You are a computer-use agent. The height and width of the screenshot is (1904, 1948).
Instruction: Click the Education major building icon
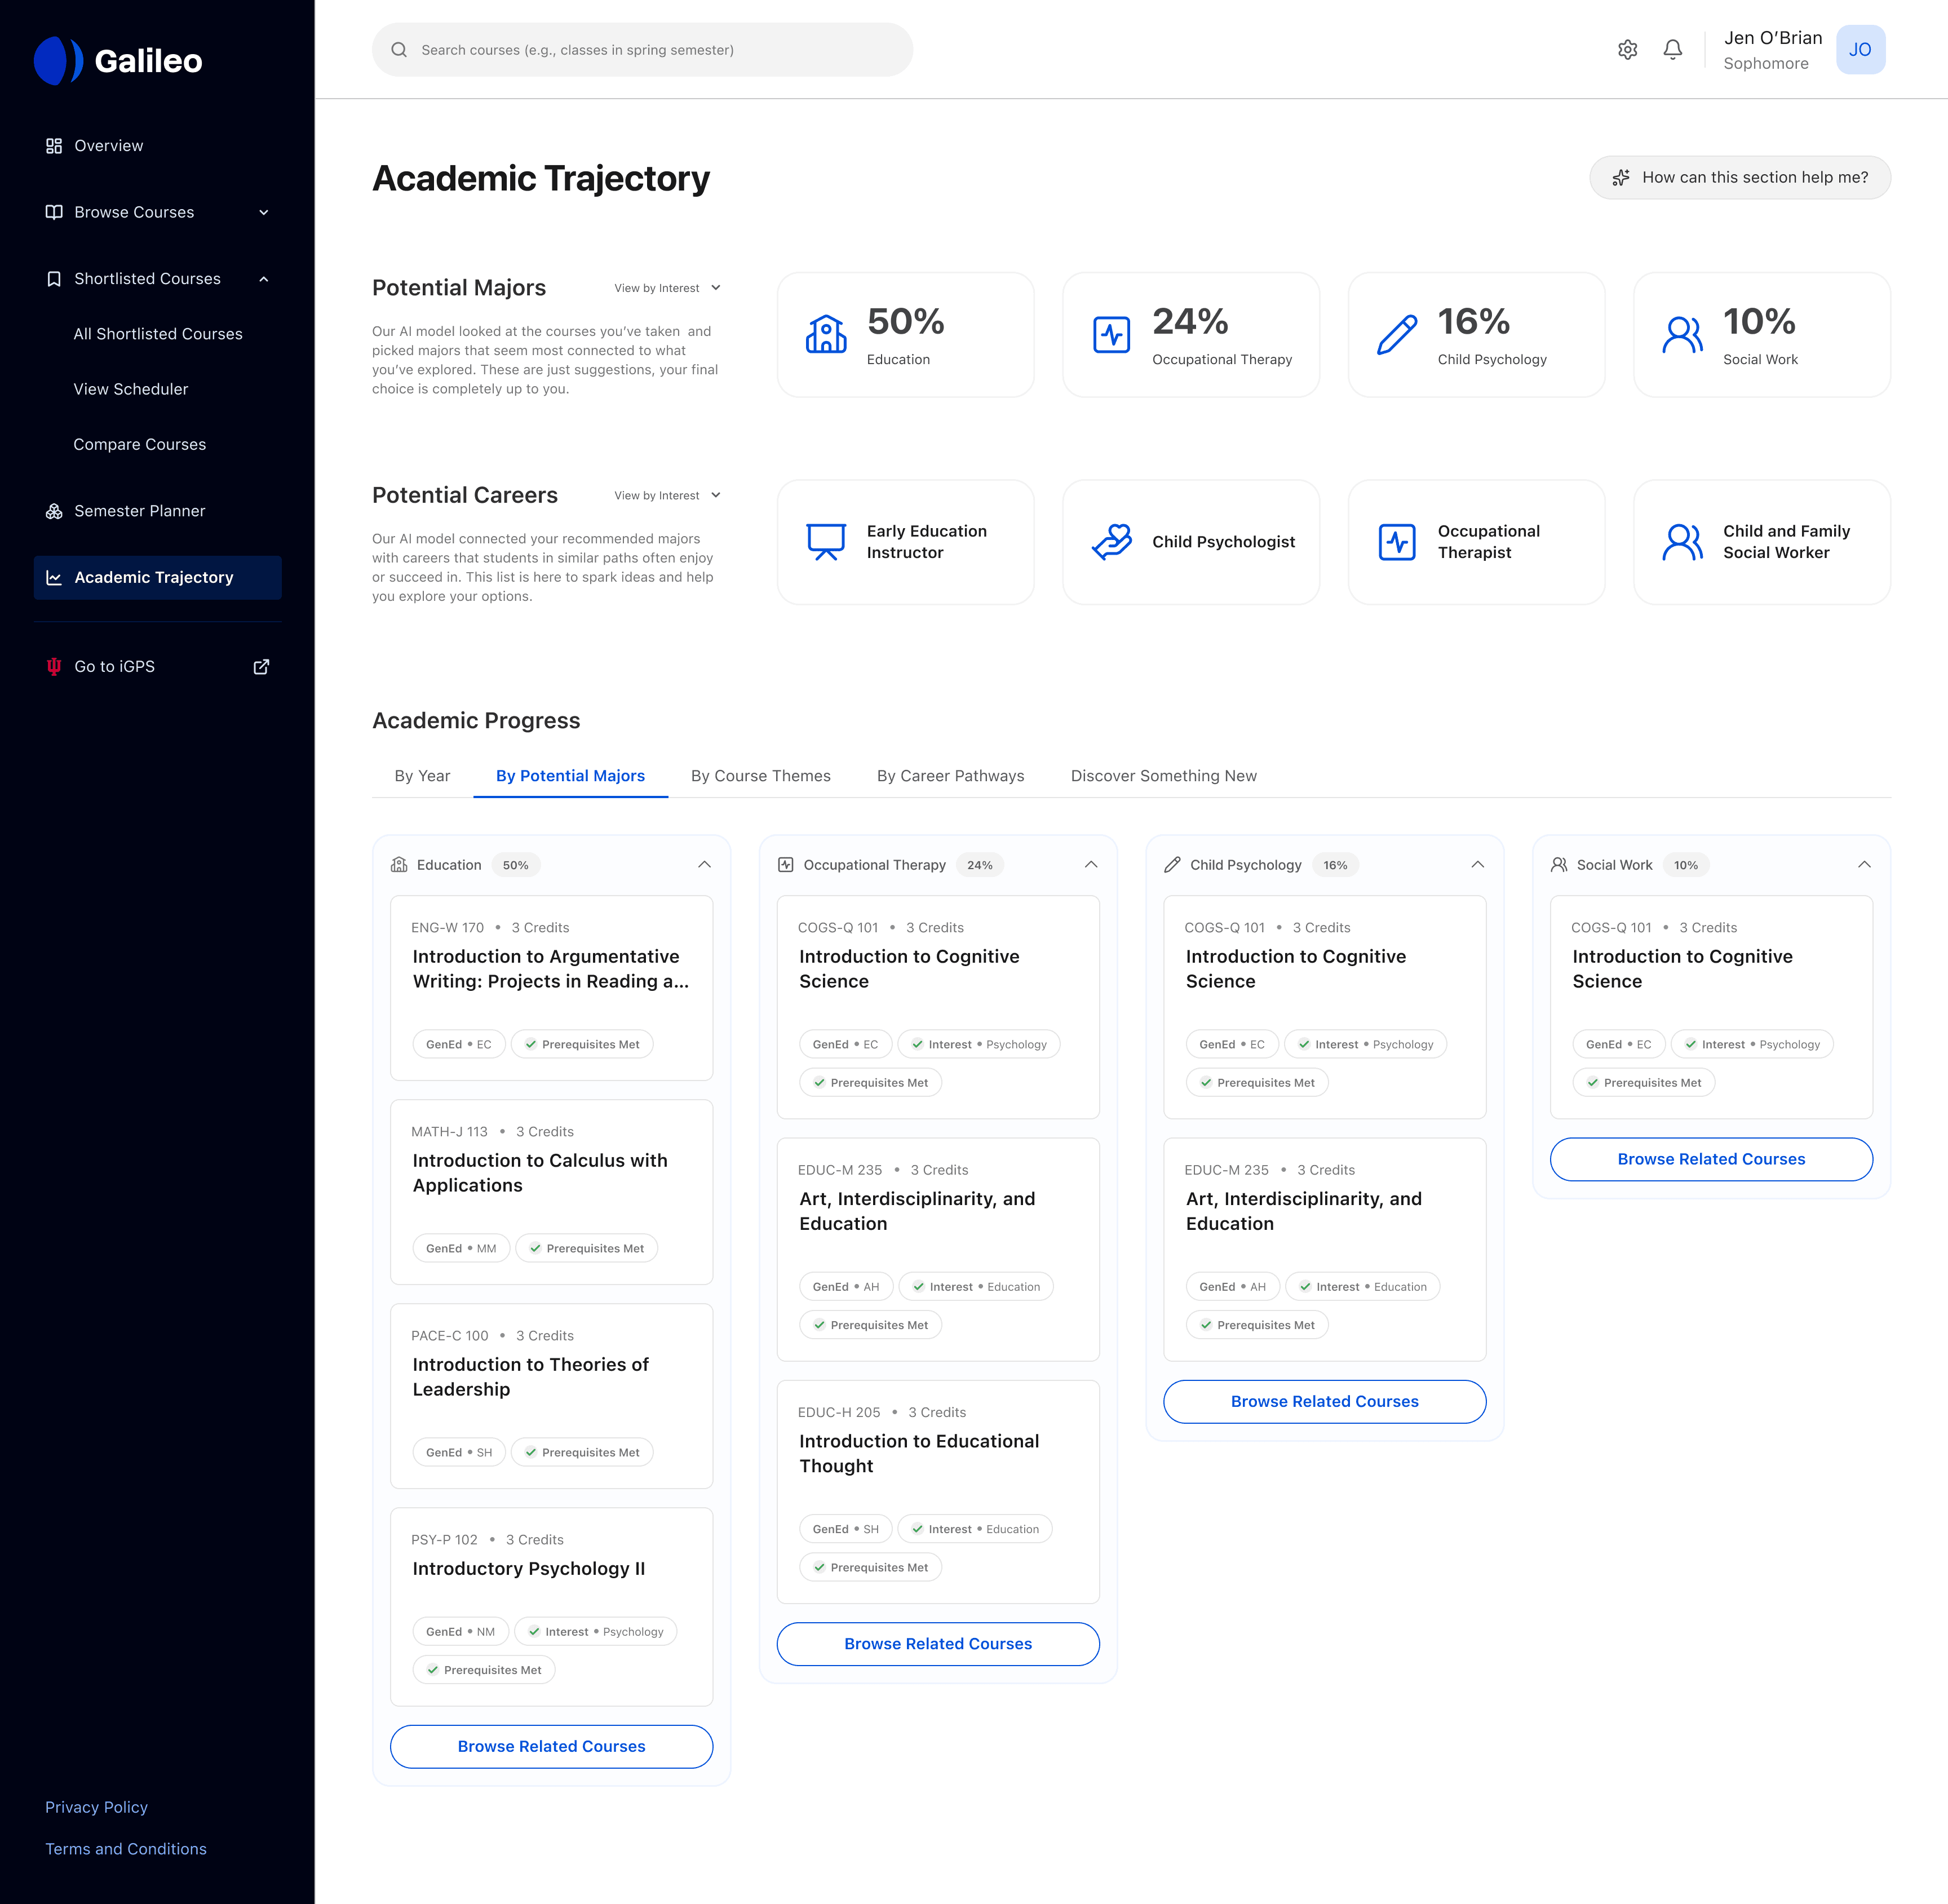click(826, 334)
